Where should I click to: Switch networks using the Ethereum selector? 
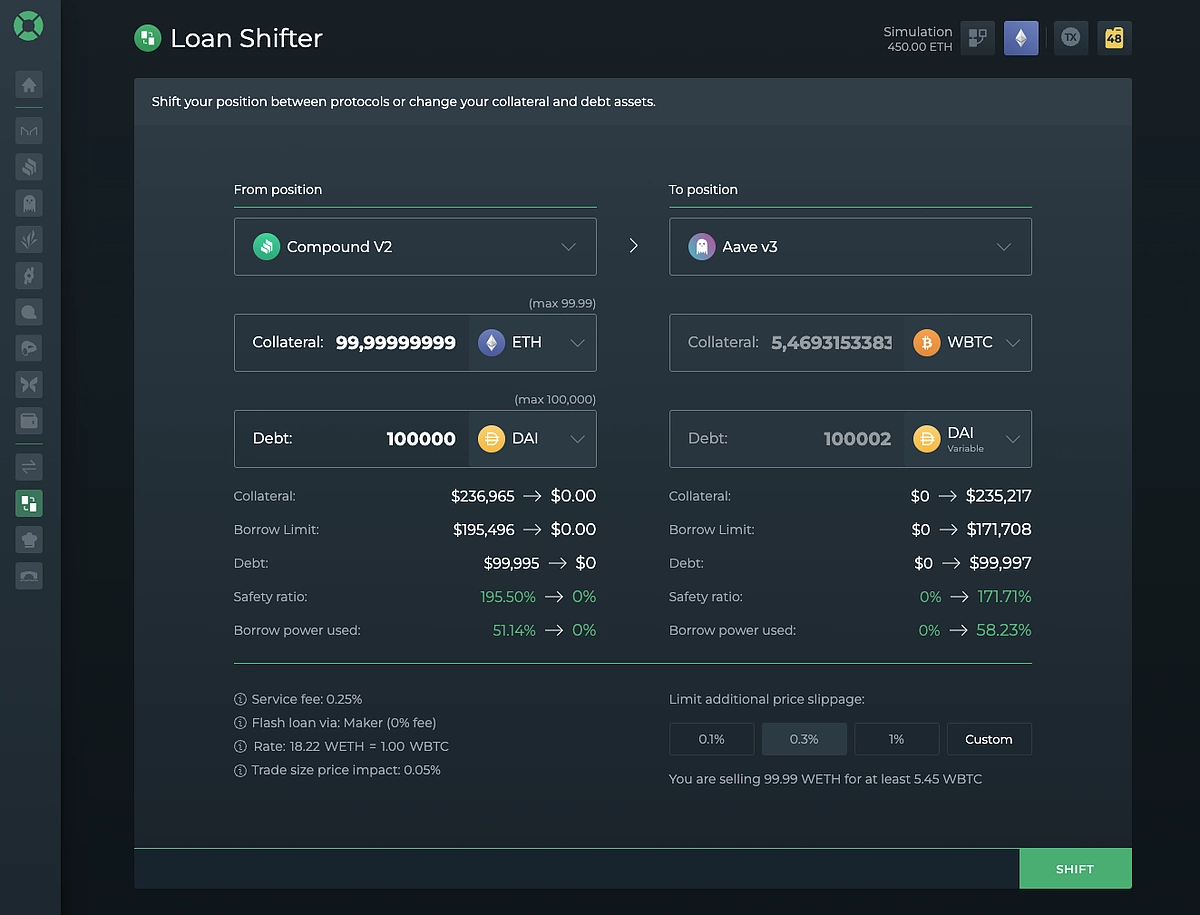pos(1021,37)
